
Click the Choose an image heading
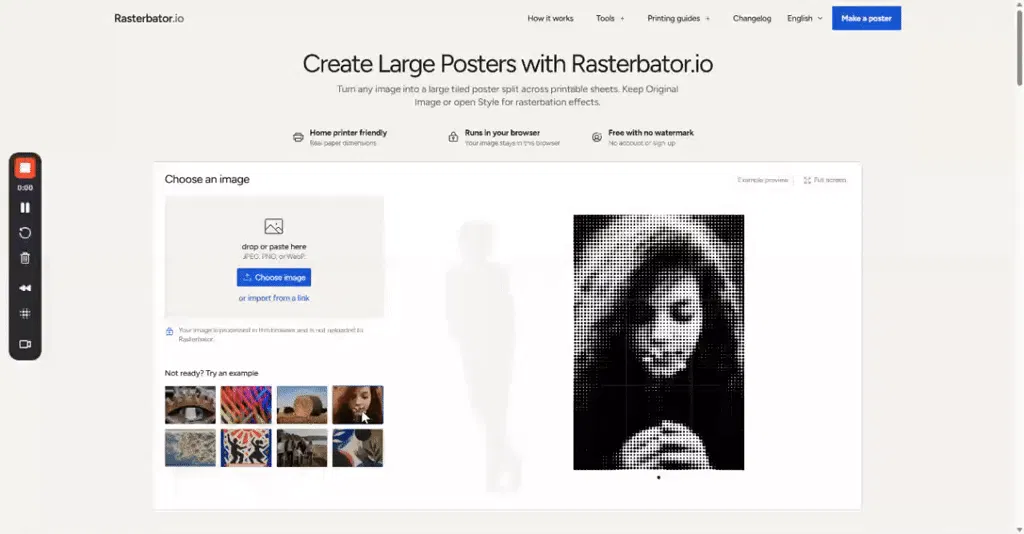pyautogui.click(x=207, y=179)
